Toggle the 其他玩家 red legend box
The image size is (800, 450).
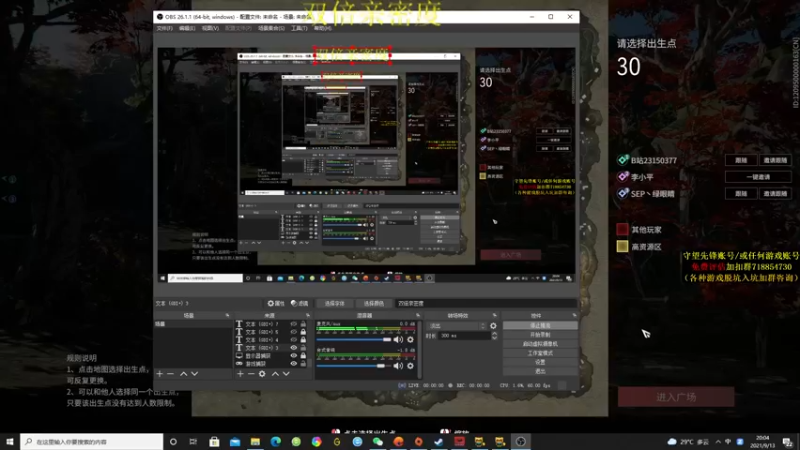(622, 230)
